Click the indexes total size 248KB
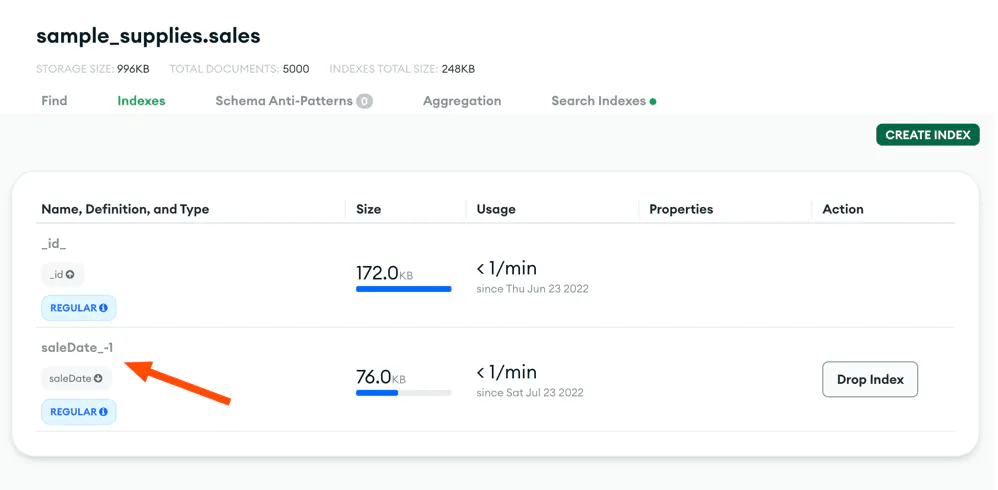The image size is (998, 490). point(458,69)
